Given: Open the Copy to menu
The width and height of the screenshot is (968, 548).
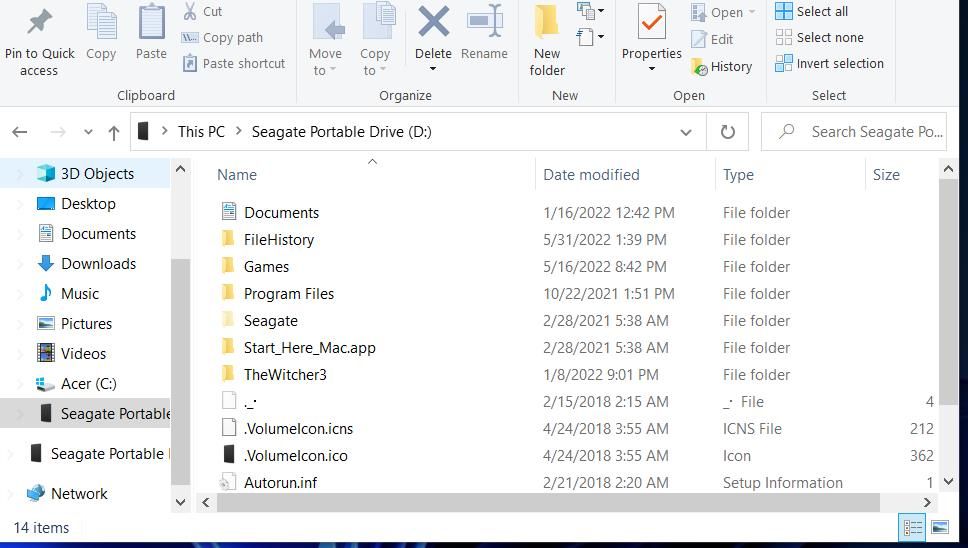Looking at the screenshot, I should (375, 39).
